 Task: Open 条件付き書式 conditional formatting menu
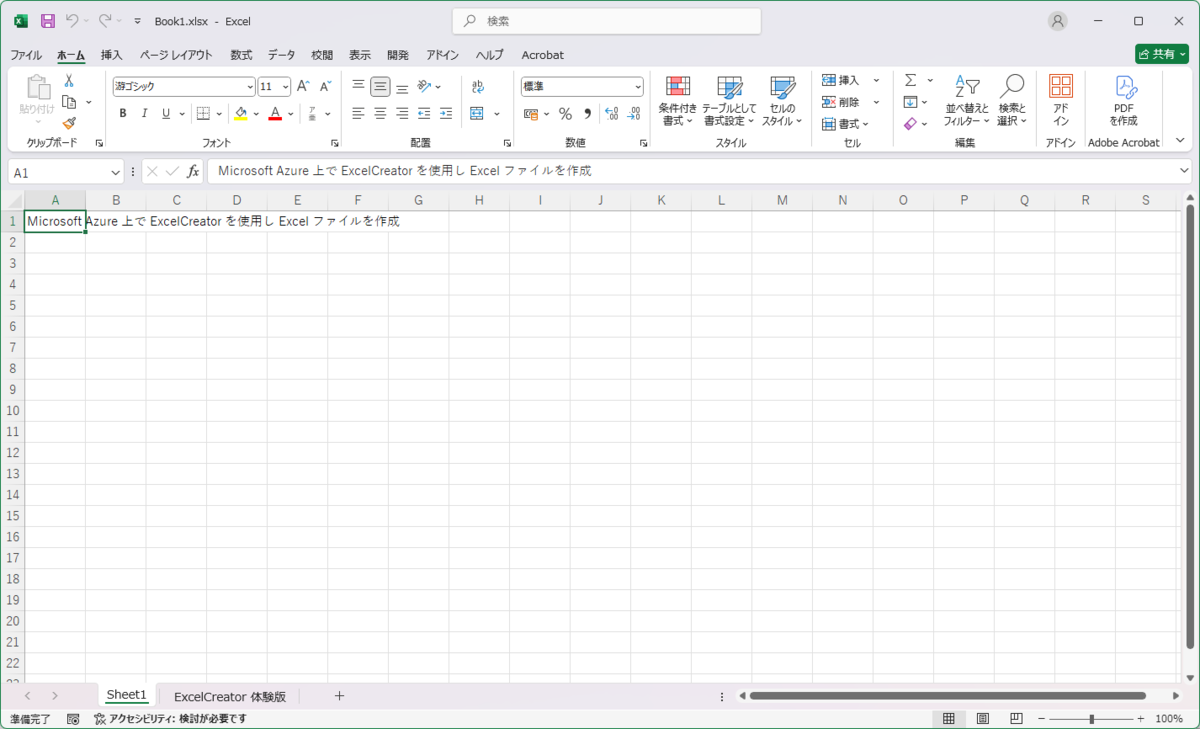coord(677,100)
